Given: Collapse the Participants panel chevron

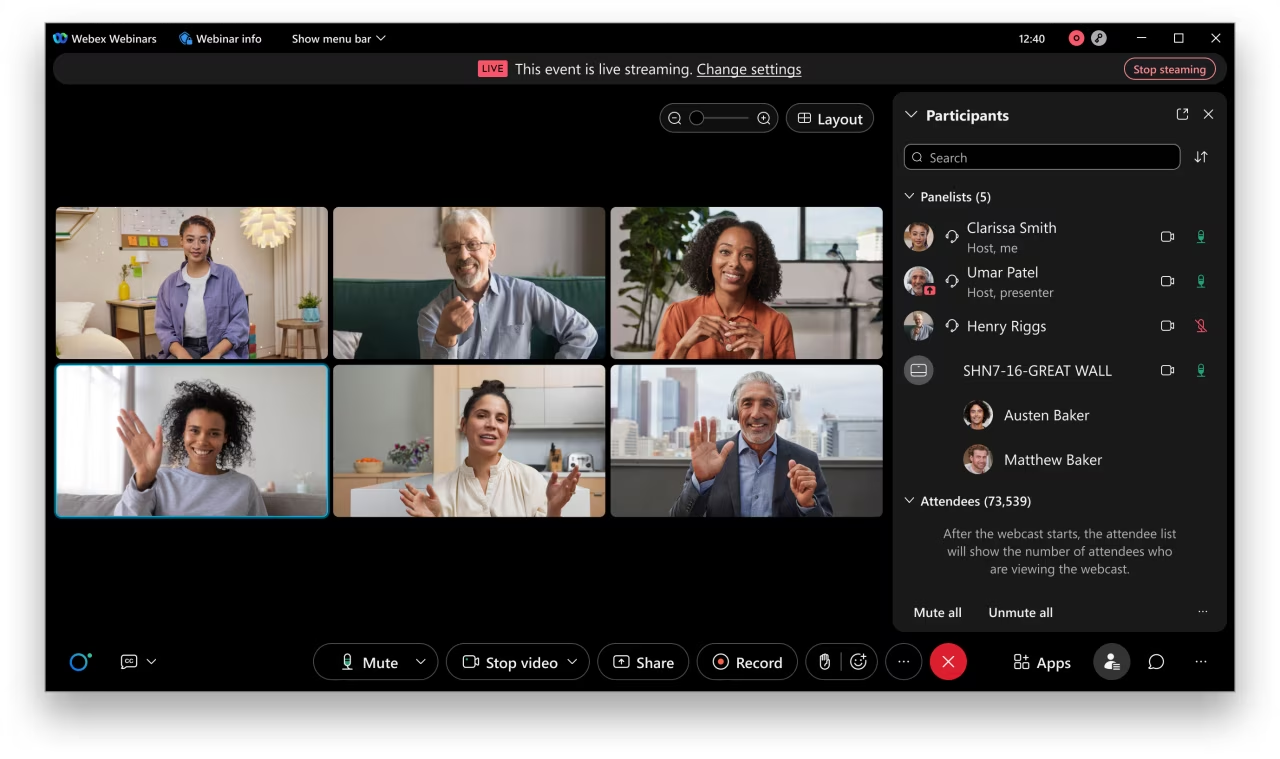Looking at the screenshot, I should [911, 115].
